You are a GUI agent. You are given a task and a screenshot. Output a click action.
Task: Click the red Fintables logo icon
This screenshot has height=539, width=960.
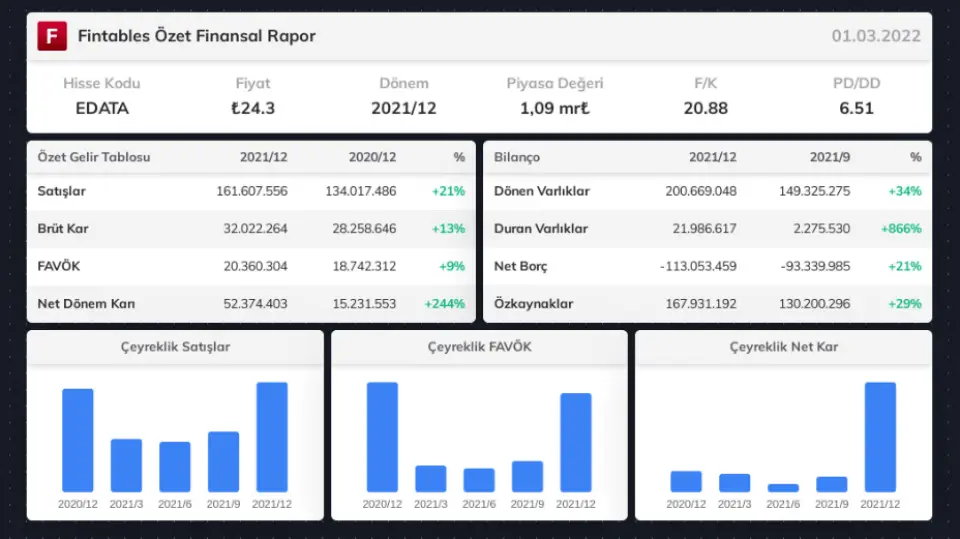coord(51,36)
